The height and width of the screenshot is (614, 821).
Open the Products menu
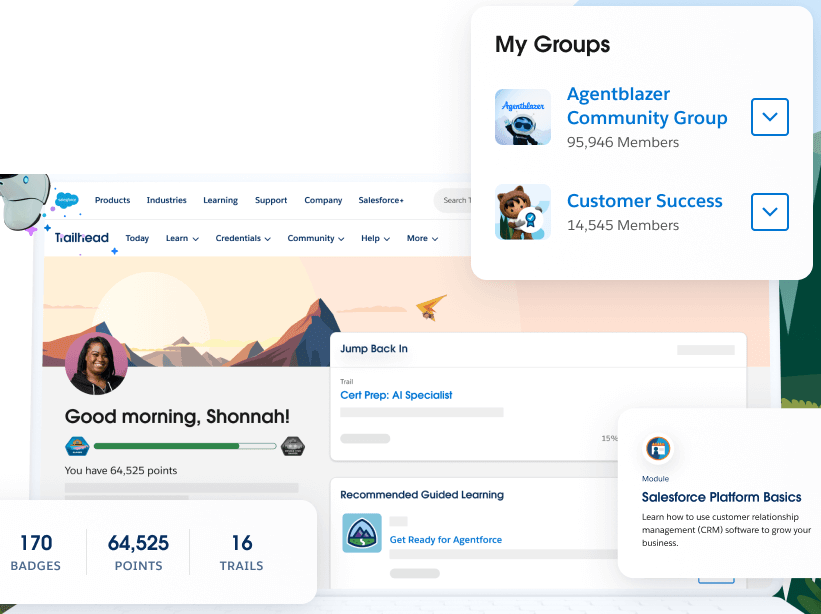pos(113,200)
